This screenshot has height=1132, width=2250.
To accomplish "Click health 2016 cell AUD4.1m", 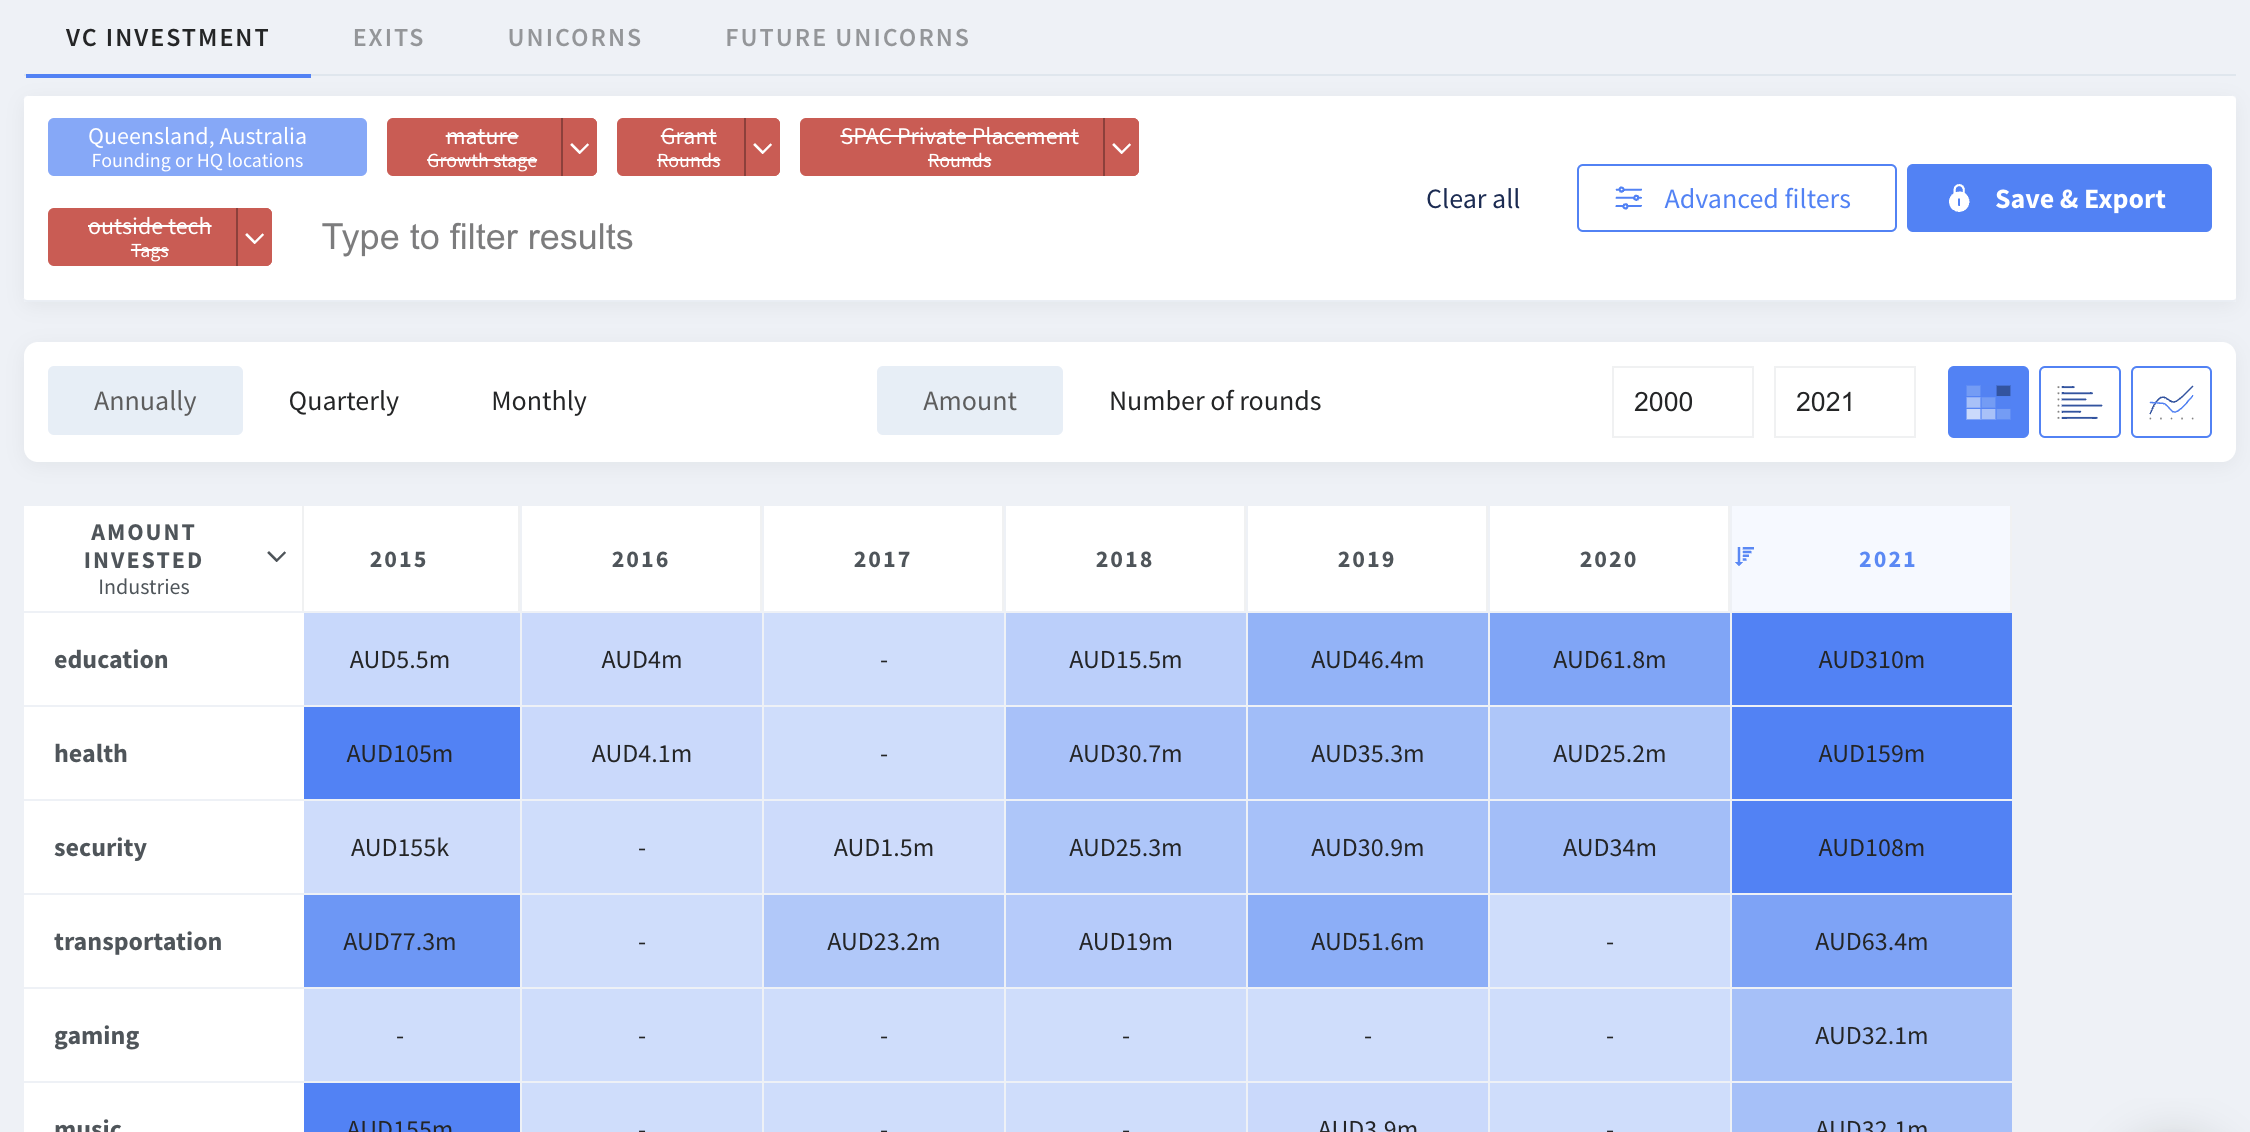I will (641, 753).
